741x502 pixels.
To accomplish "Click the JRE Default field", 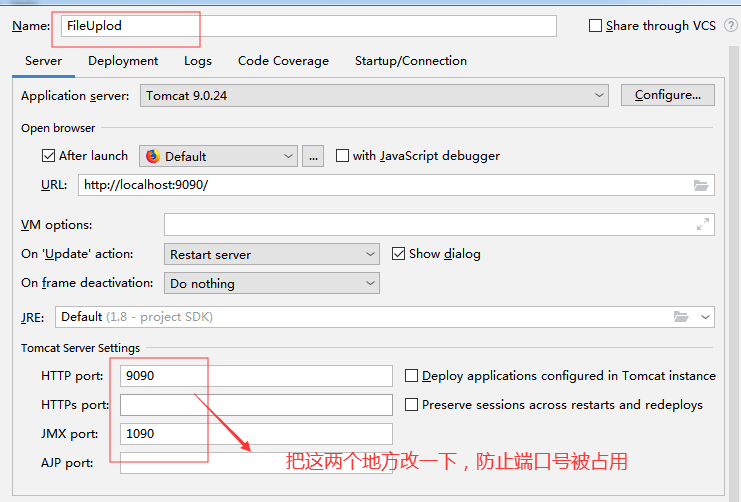I will (x=385, y=317).
